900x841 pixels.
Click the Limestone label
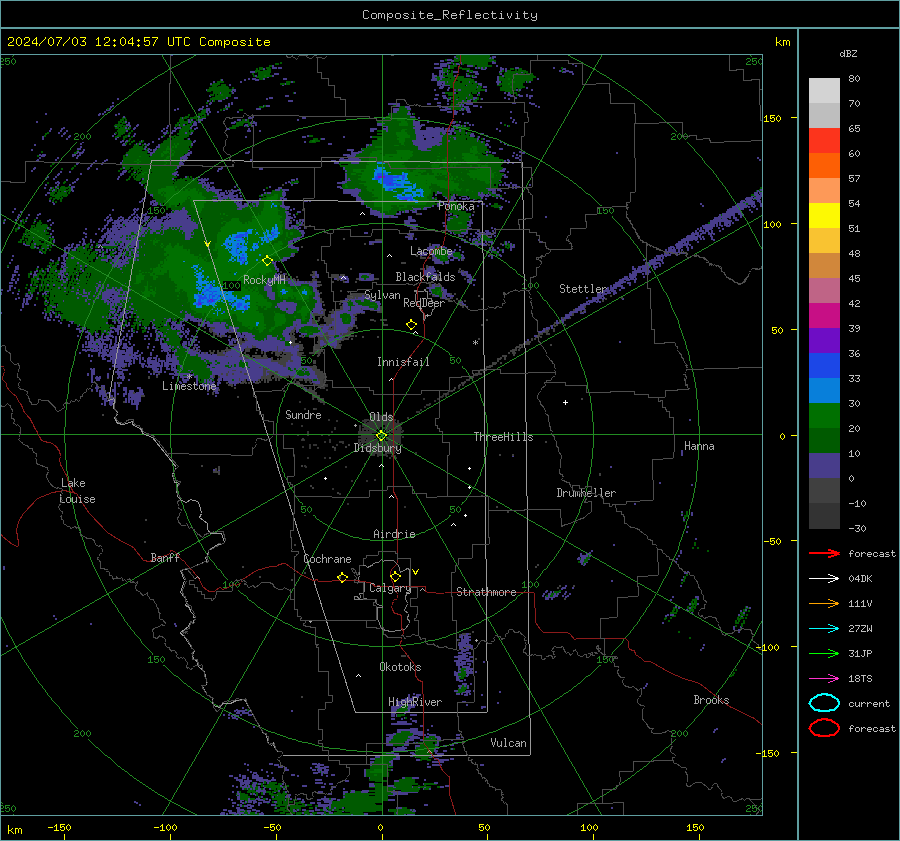point(189,386)
